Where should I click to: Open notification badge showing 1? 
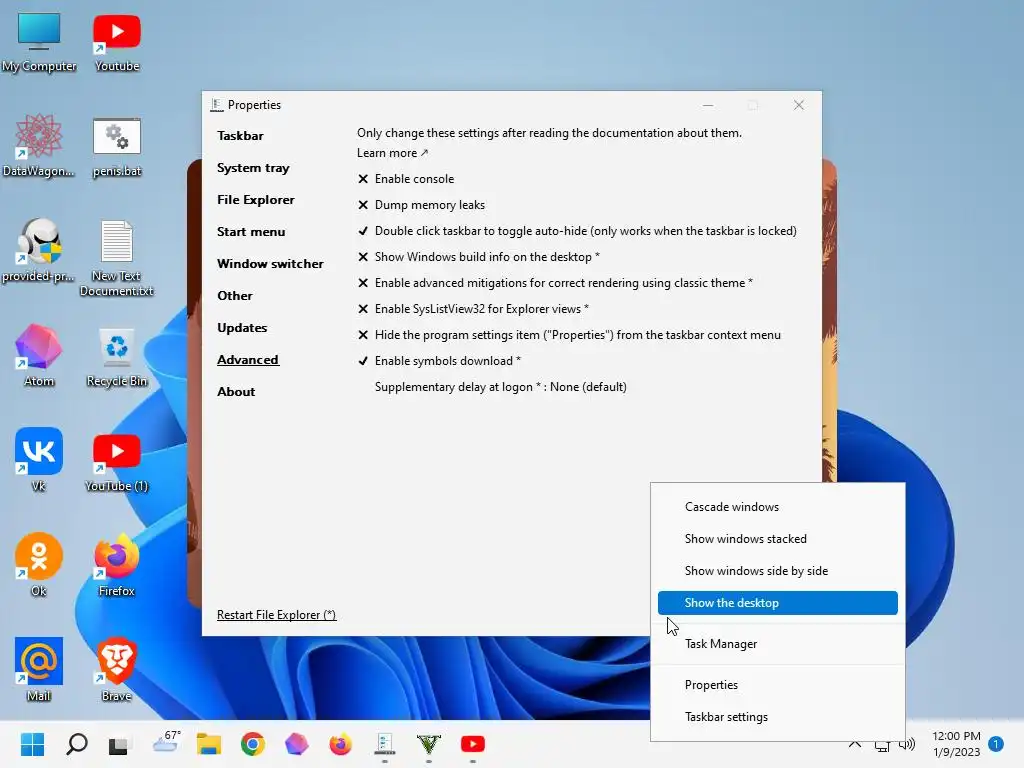click(x=996, y=744)
